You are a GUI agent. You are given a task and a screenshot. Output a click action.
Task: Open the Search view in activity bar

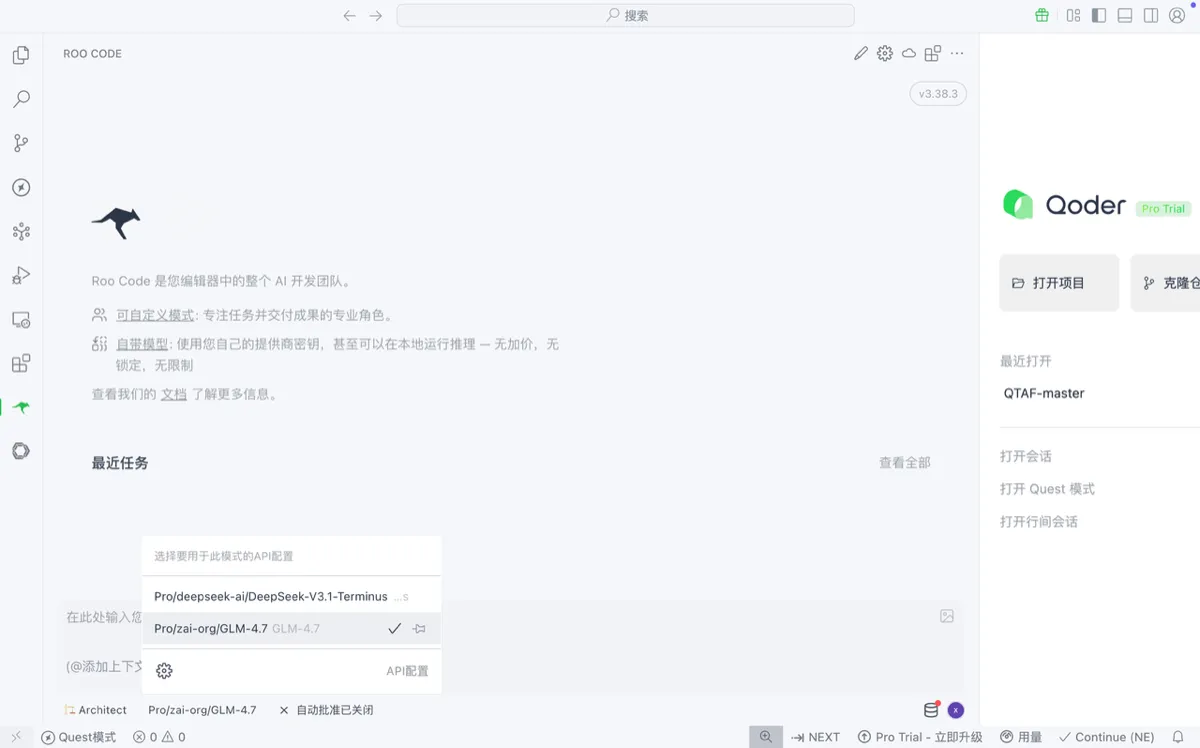tap(21, 99)
